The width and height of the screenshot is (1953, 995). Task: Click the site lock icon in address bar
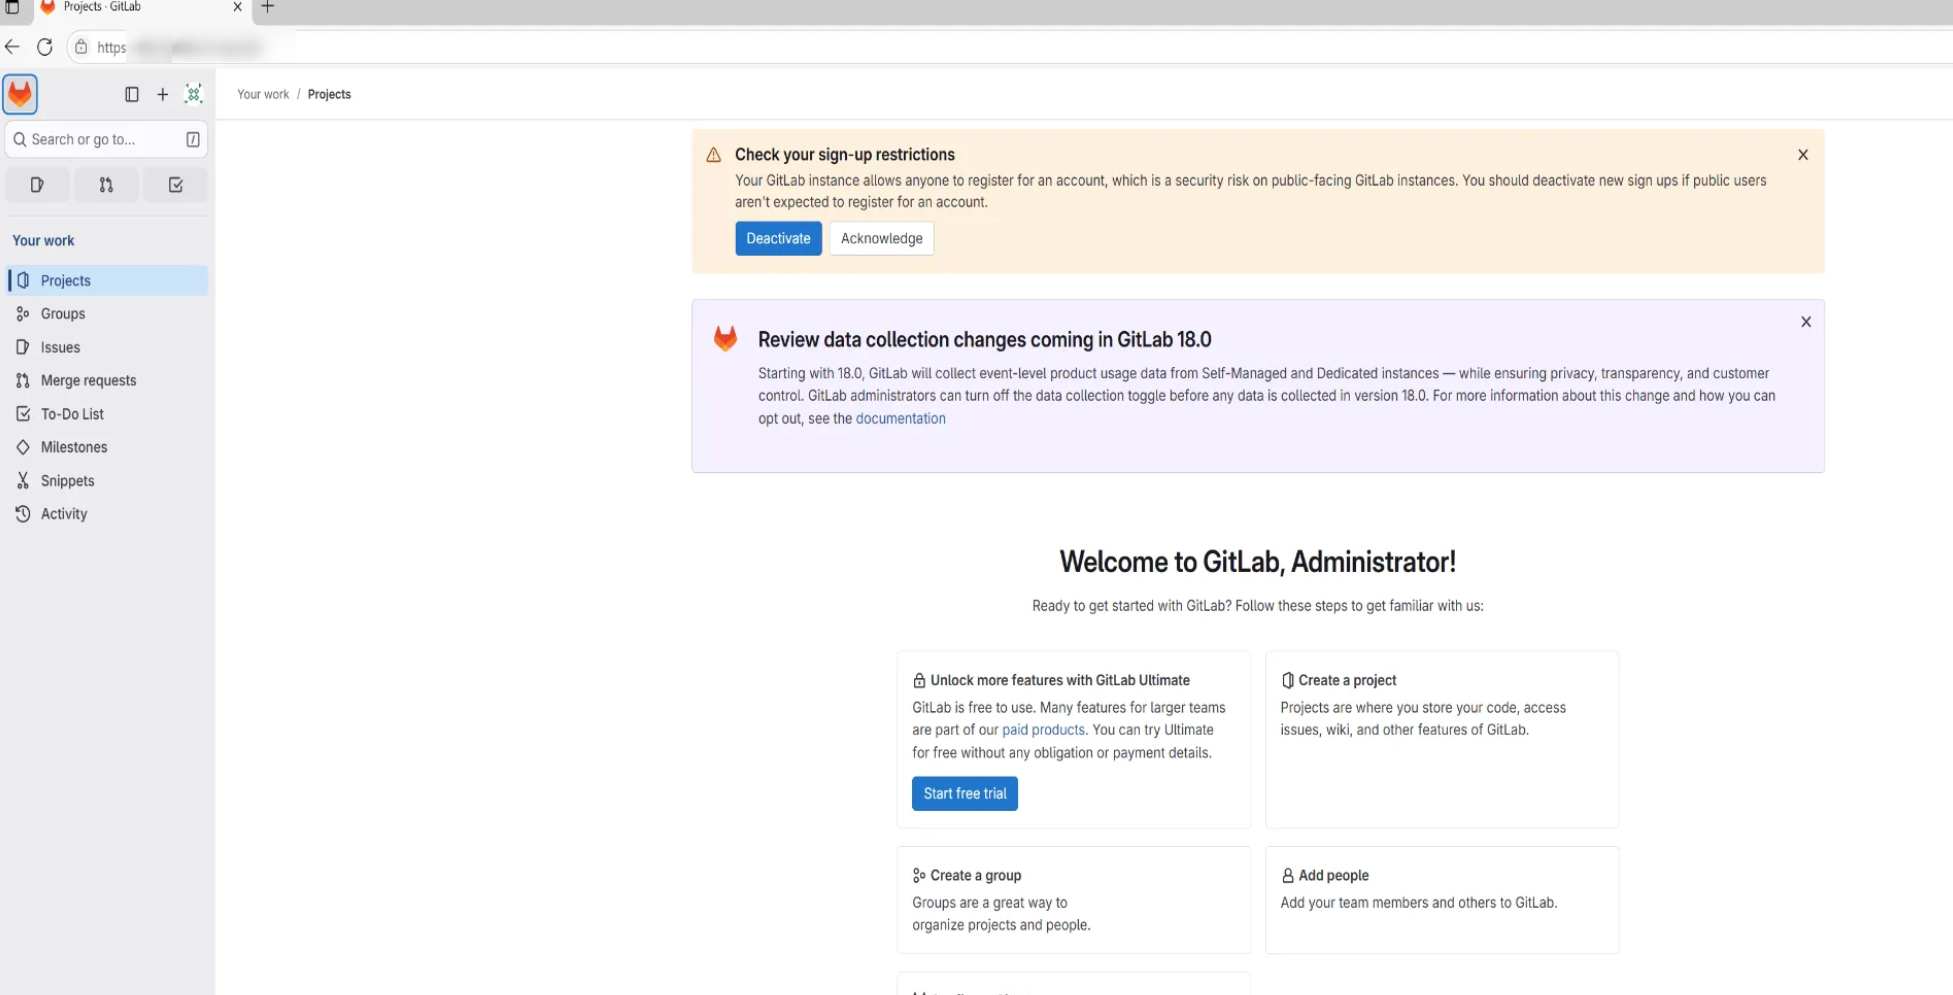click(81, 47)
